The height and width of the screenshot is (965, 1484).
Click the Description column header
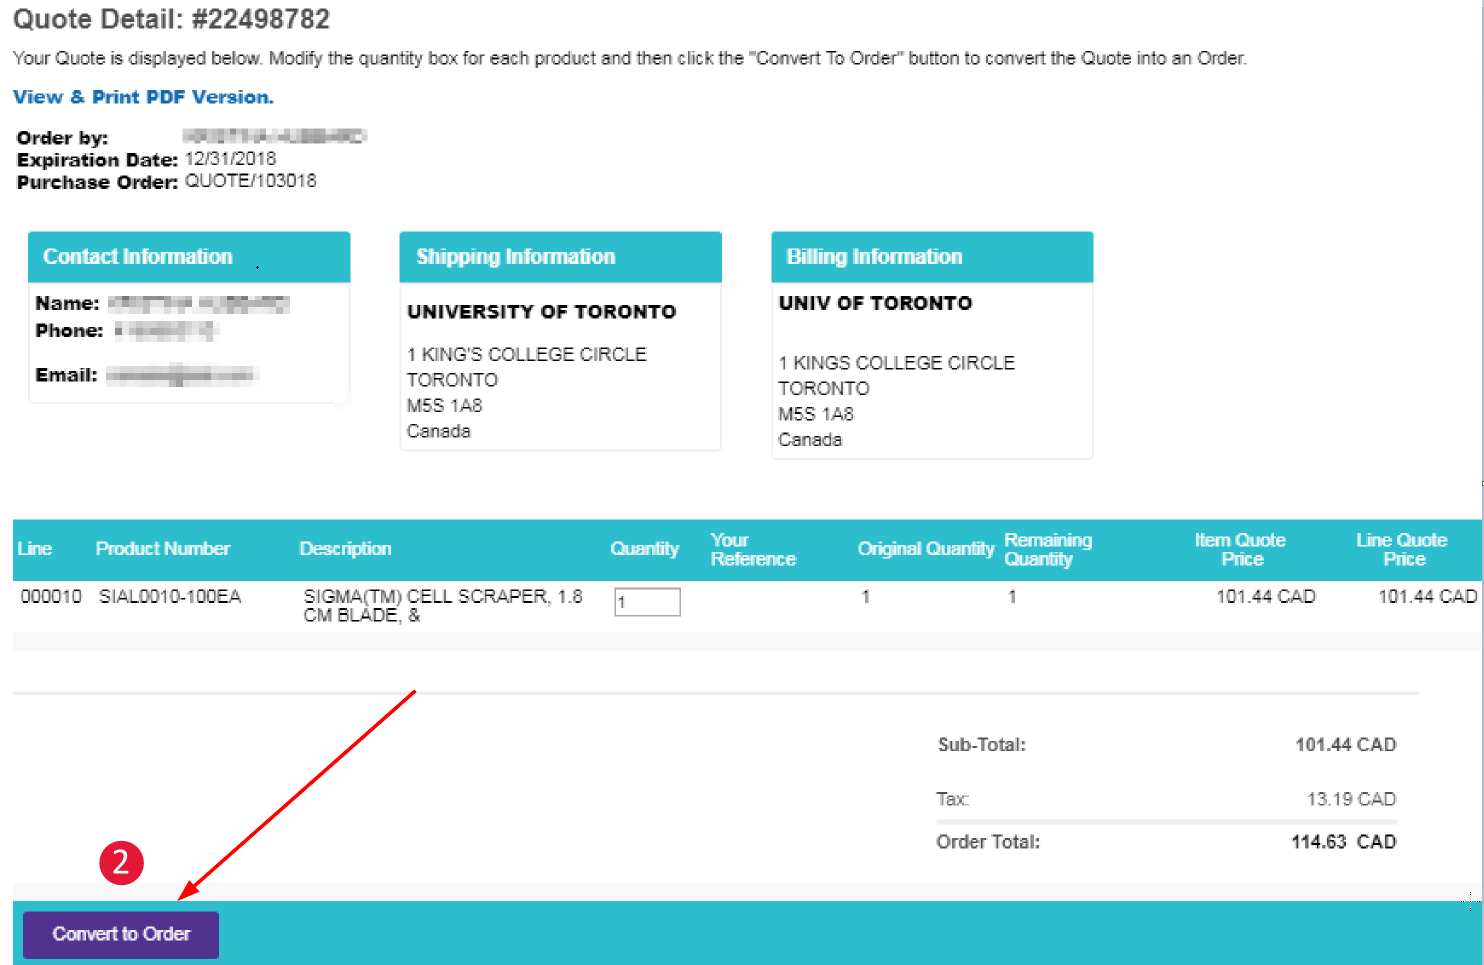pos(345,549)
